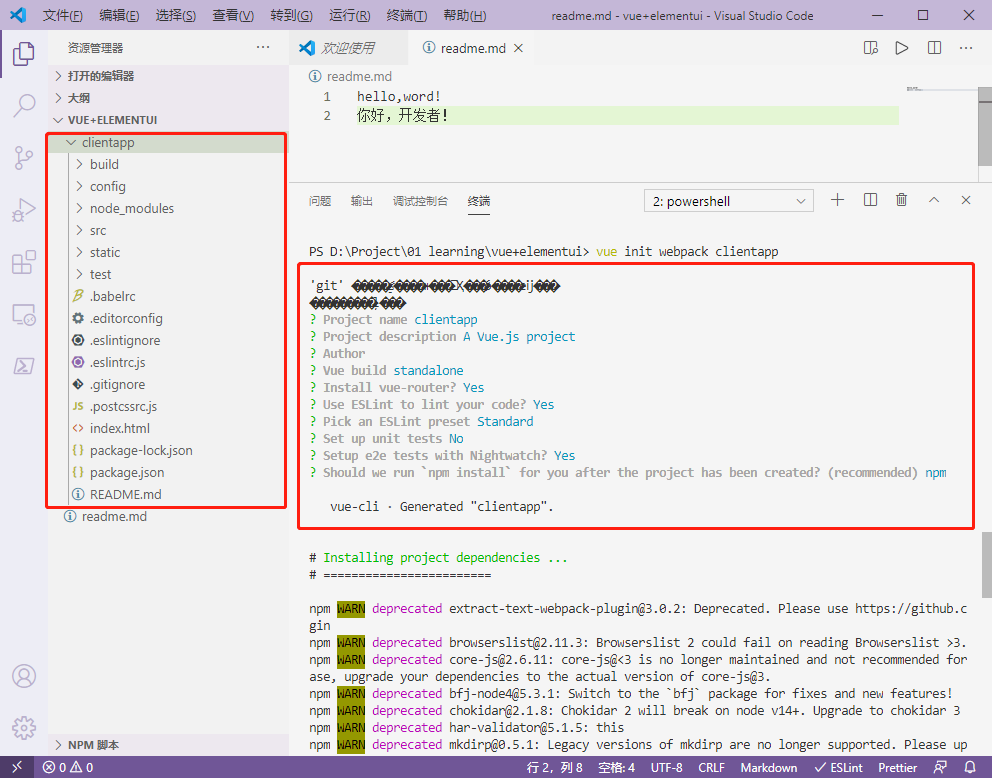This screenshot has height=778, width=992.
Task: Click the feedback icon in status bar
Action: tap(940, 767)
